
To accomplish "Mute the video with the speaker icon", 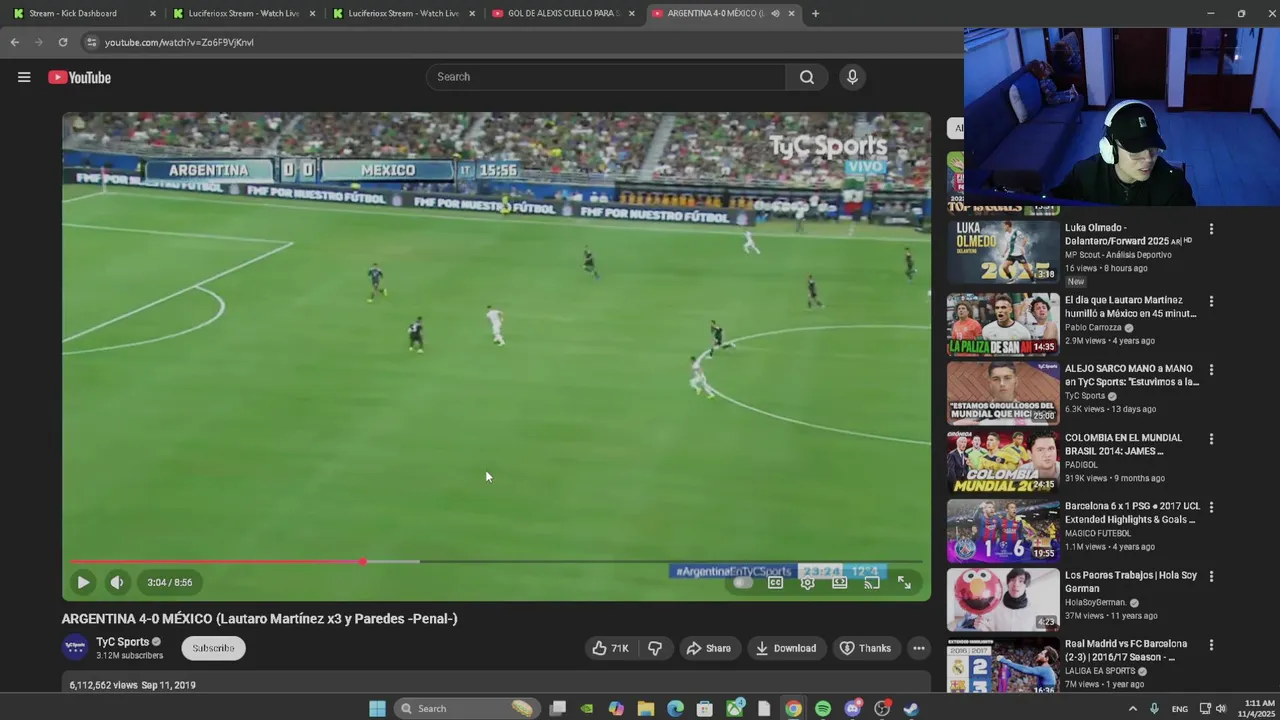I will pyautogui.click(x=117, y=582).
